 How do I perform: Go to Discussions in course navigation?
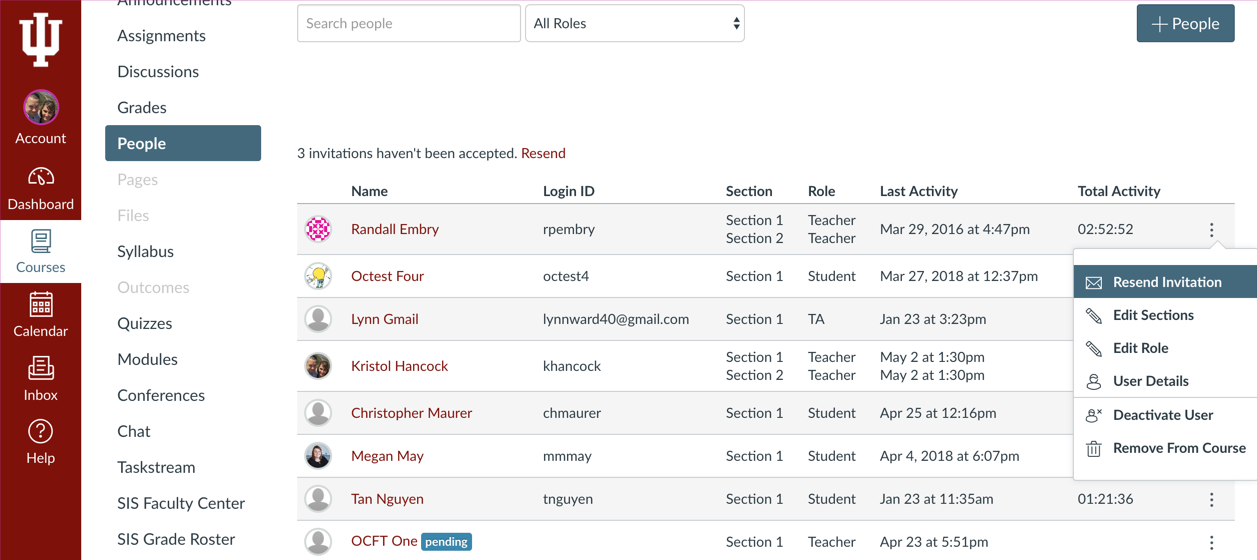pos(158,71)
